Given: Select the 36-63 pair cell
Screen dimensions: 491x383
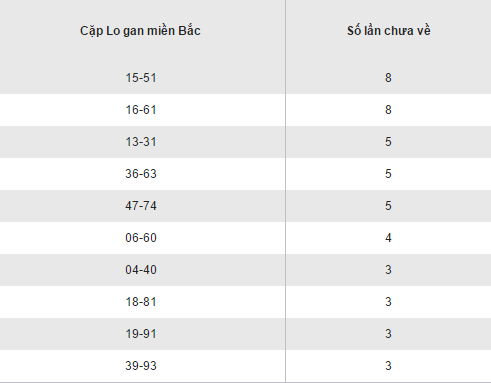Looking at the screenshot, I should (x=141, y=174).
